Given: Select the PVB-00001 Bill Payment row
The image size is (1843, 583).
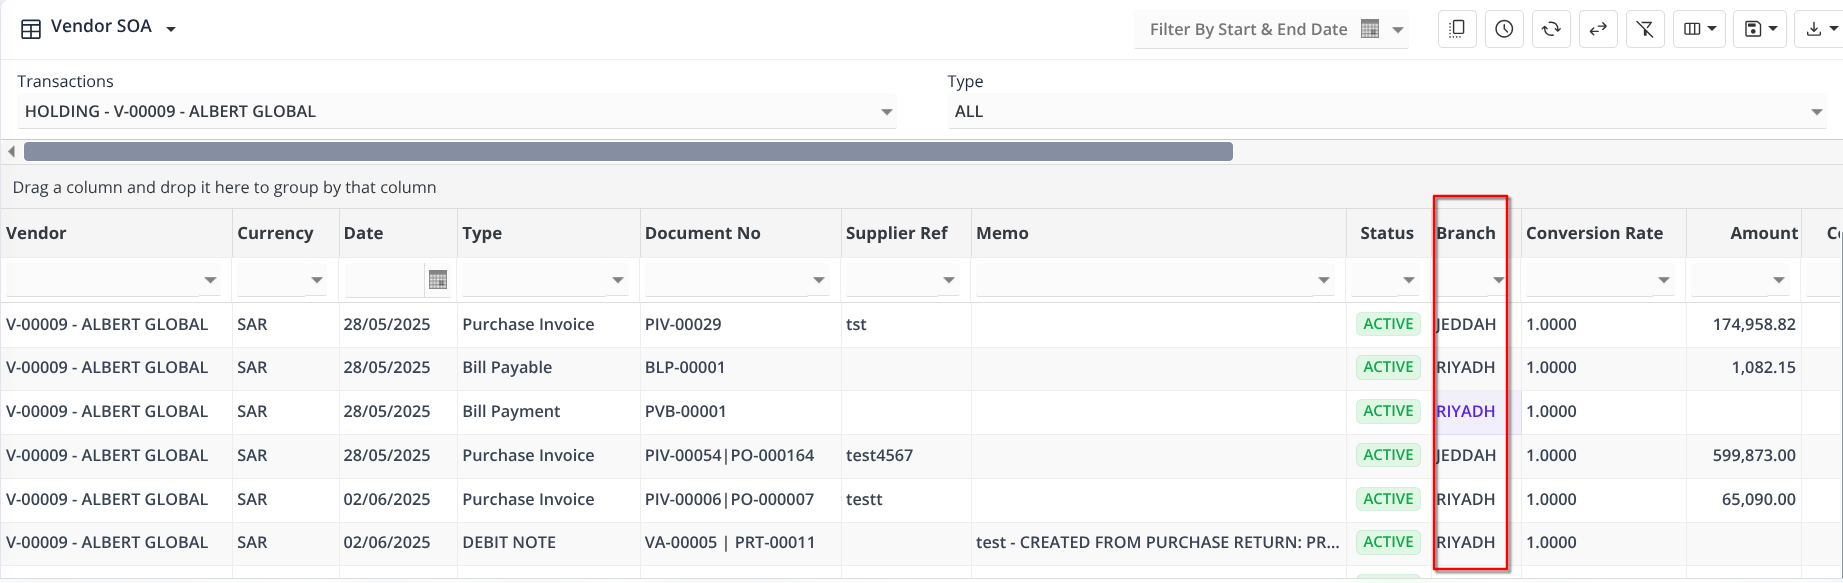Looking at the screenshot, I should (x=685, y=411).
